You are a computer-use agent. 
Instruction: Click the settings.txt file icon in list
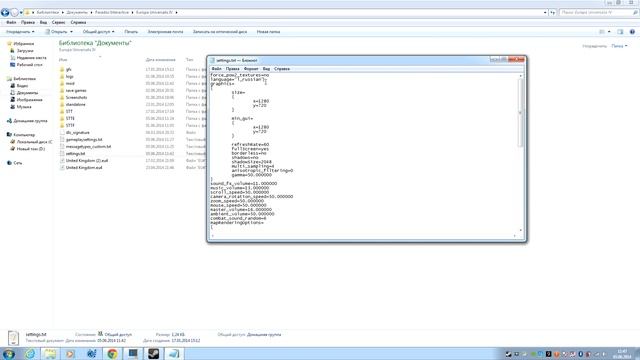pyautogui.click(x=62, y=153)
